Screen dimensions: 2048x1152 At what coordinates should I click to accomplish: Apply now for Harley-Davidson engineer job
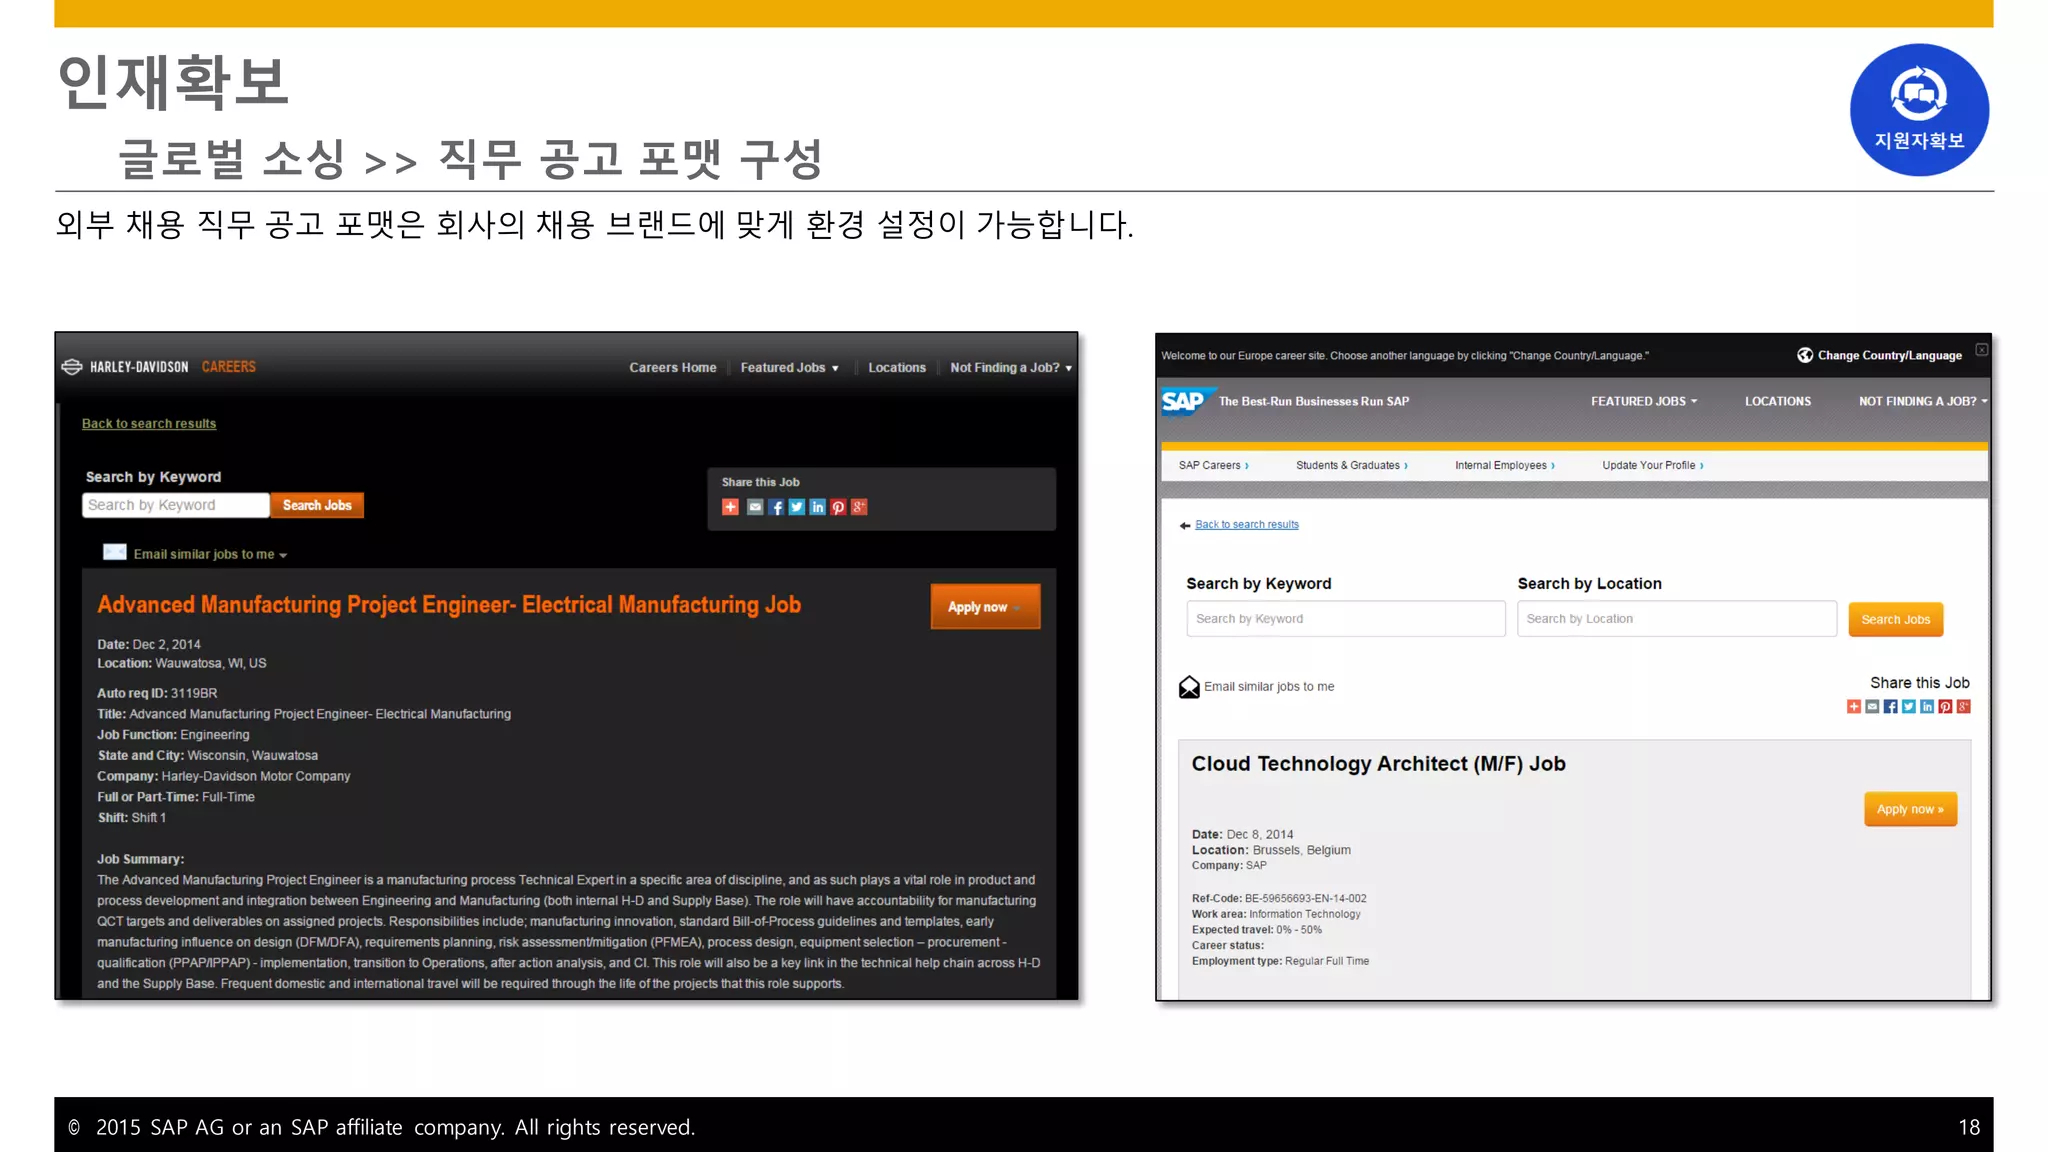tap(985, 607)
